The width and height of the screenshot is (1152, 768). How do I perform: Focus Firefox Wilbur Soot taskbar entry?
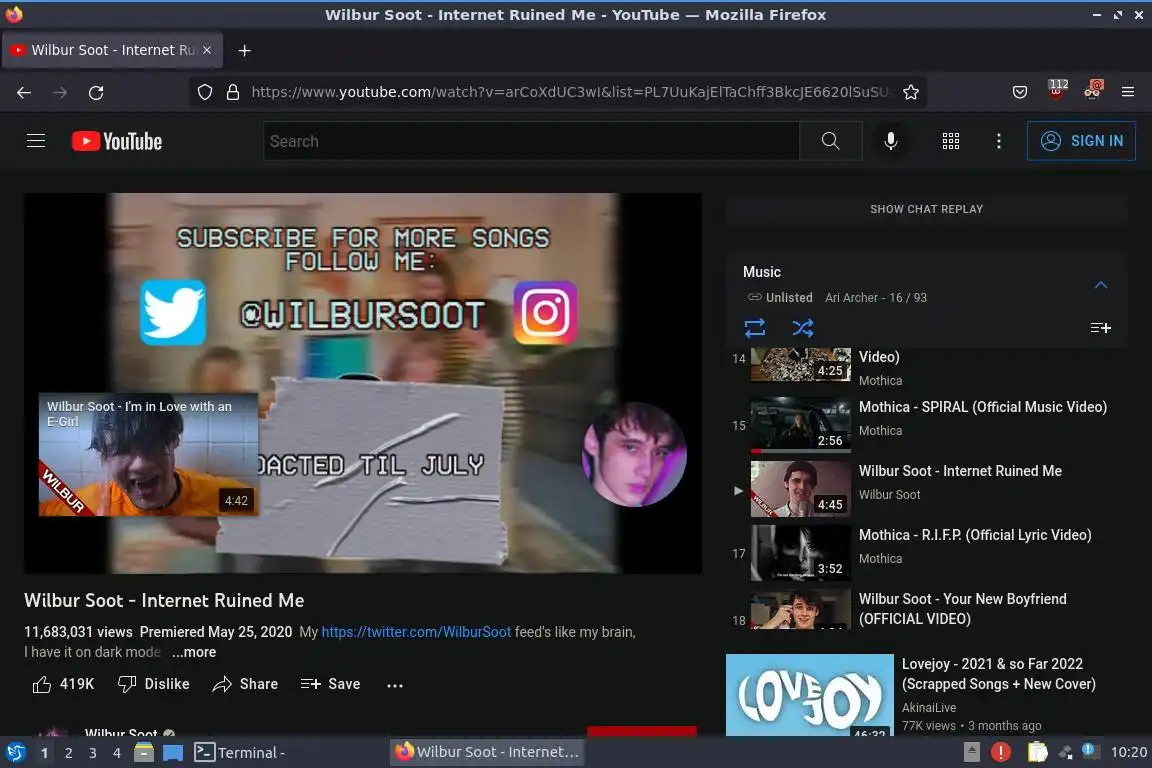(x=487, y=752)
